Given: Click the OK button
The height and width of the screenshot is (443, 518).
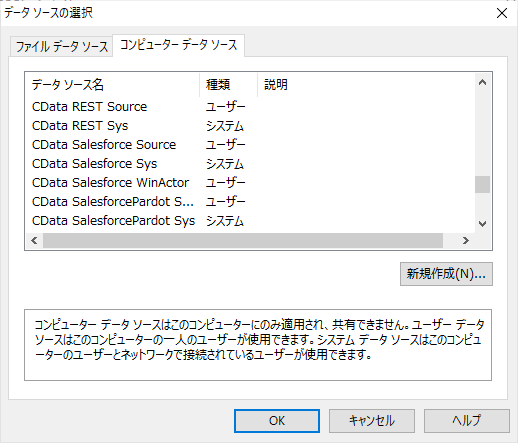Looking at the screenshot, I should pyautogui.click(x=277, y=421).
